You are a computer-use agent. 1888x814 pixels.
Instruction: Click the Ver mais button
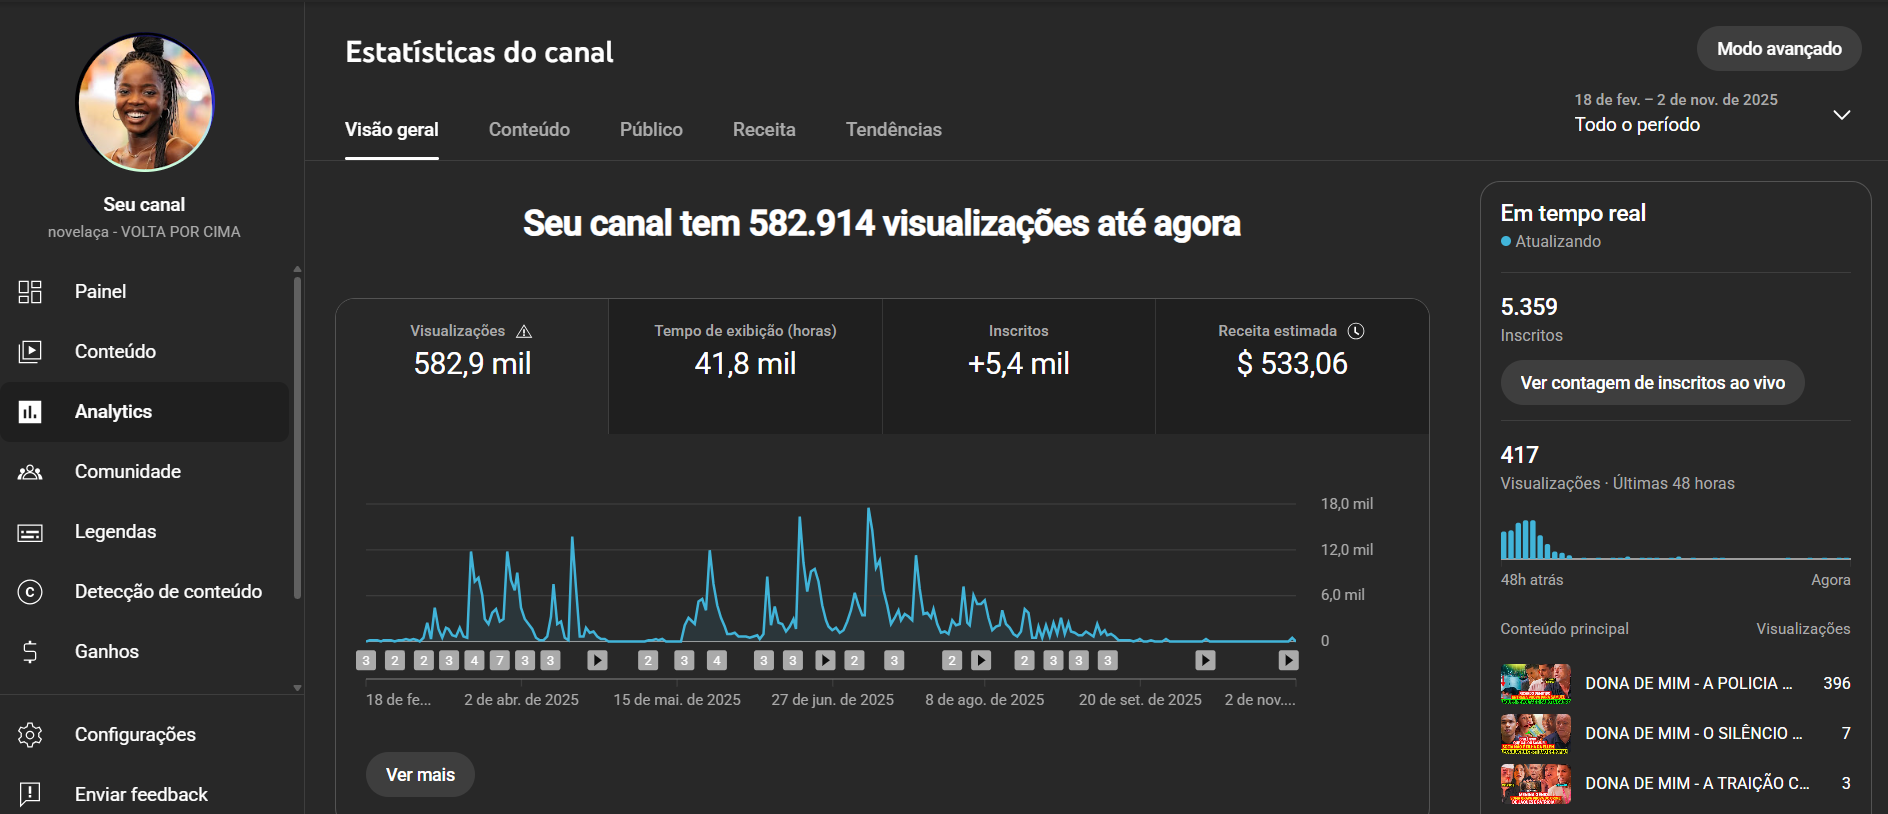click(x=420, y=775)
